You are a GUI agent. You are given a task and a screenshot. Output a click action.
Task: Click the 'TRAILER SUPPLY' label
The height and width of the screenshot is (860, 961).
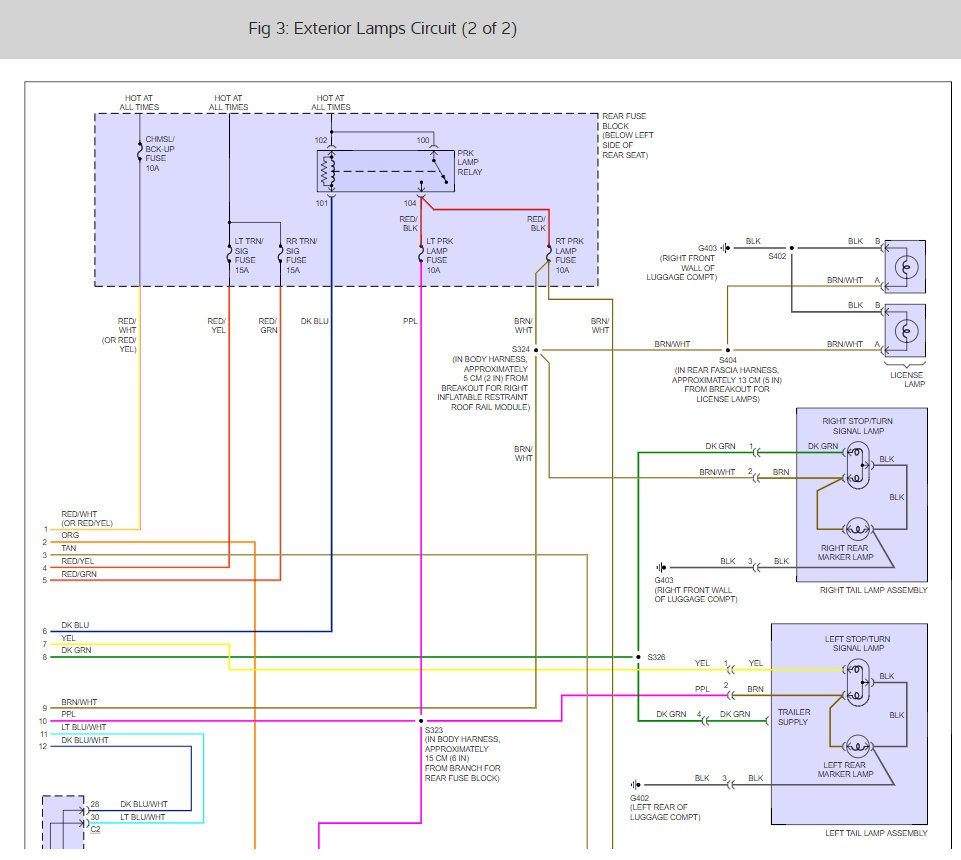click(794, 717)
